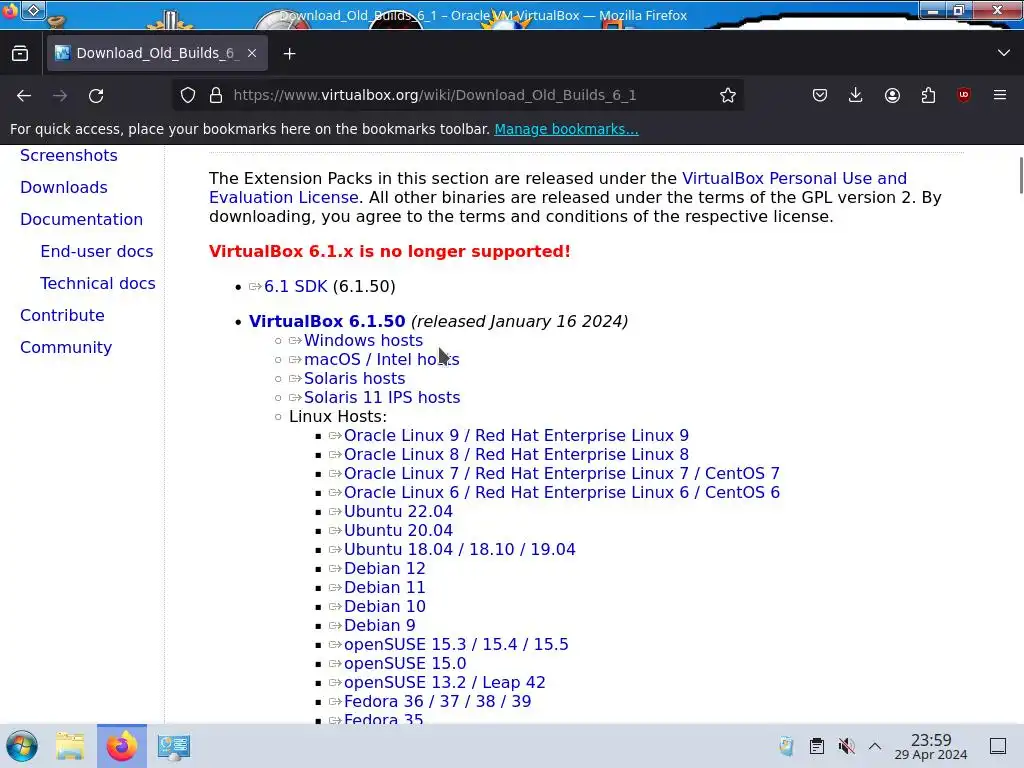Download Oracle Linux 7 / CentOS 7 package

[x=562, y=473]
